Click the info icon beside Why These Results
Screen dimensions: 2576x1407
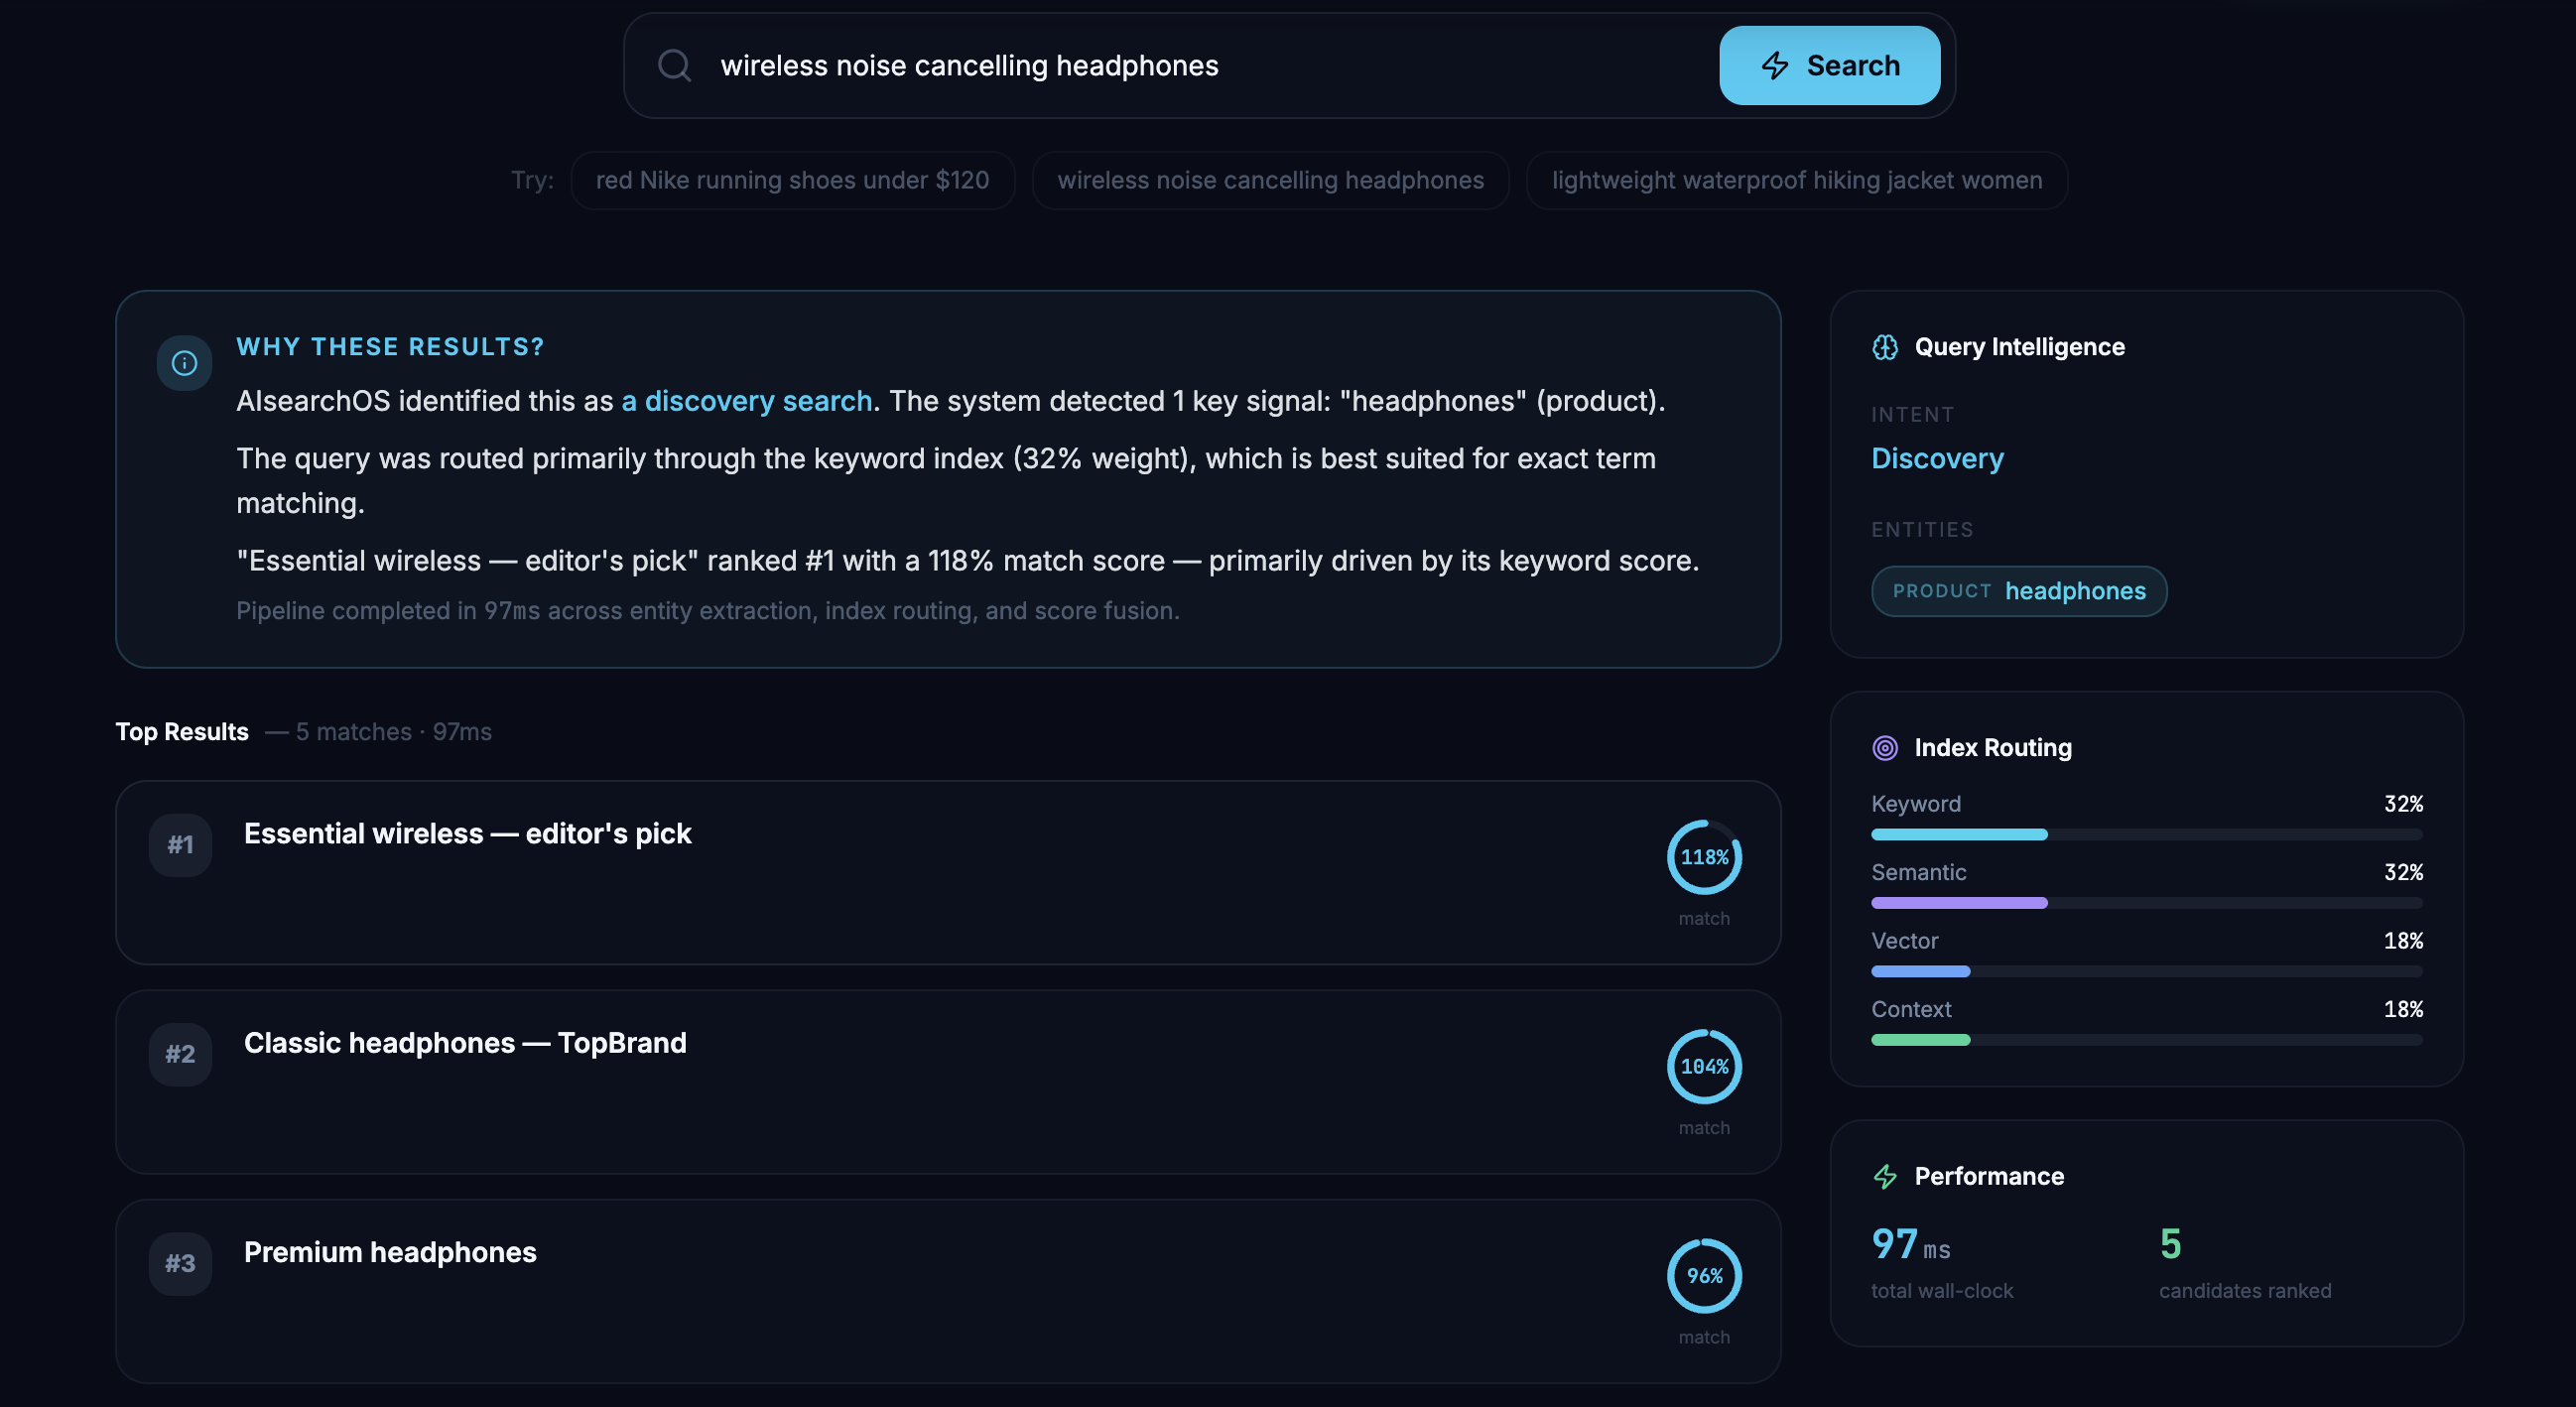click(184, 363)
